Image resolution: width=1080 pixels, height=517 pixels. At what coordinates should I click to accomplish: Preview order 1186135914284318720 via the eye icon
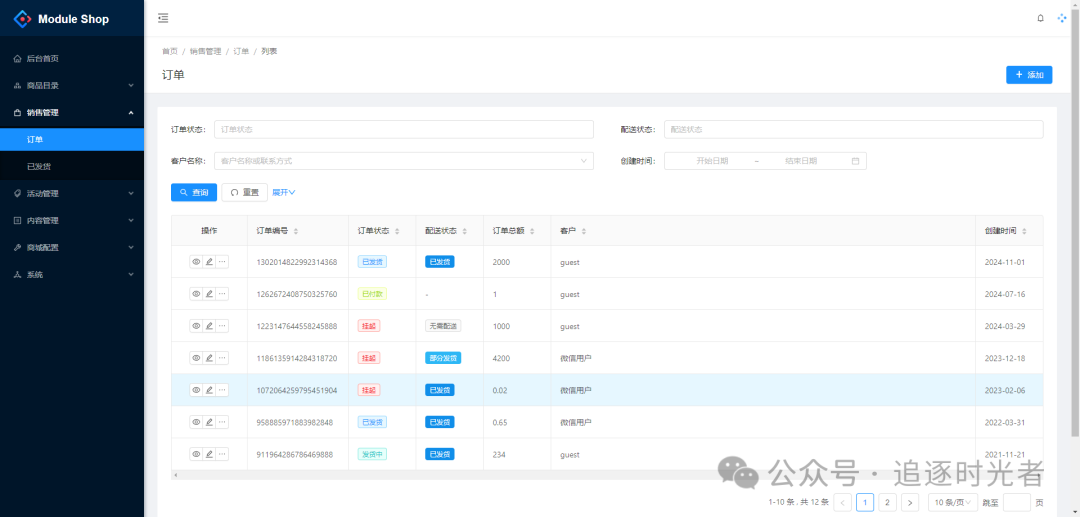click(196, 358)
